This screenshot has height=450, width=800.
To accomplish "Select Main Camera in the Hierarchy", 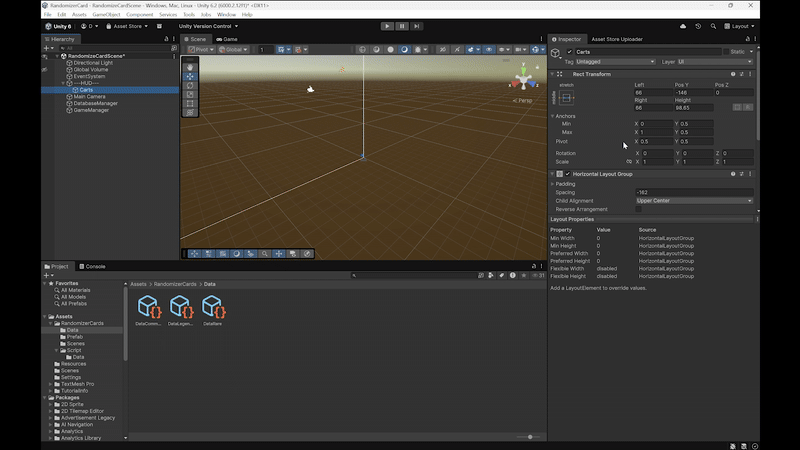I will click(91, 96).
